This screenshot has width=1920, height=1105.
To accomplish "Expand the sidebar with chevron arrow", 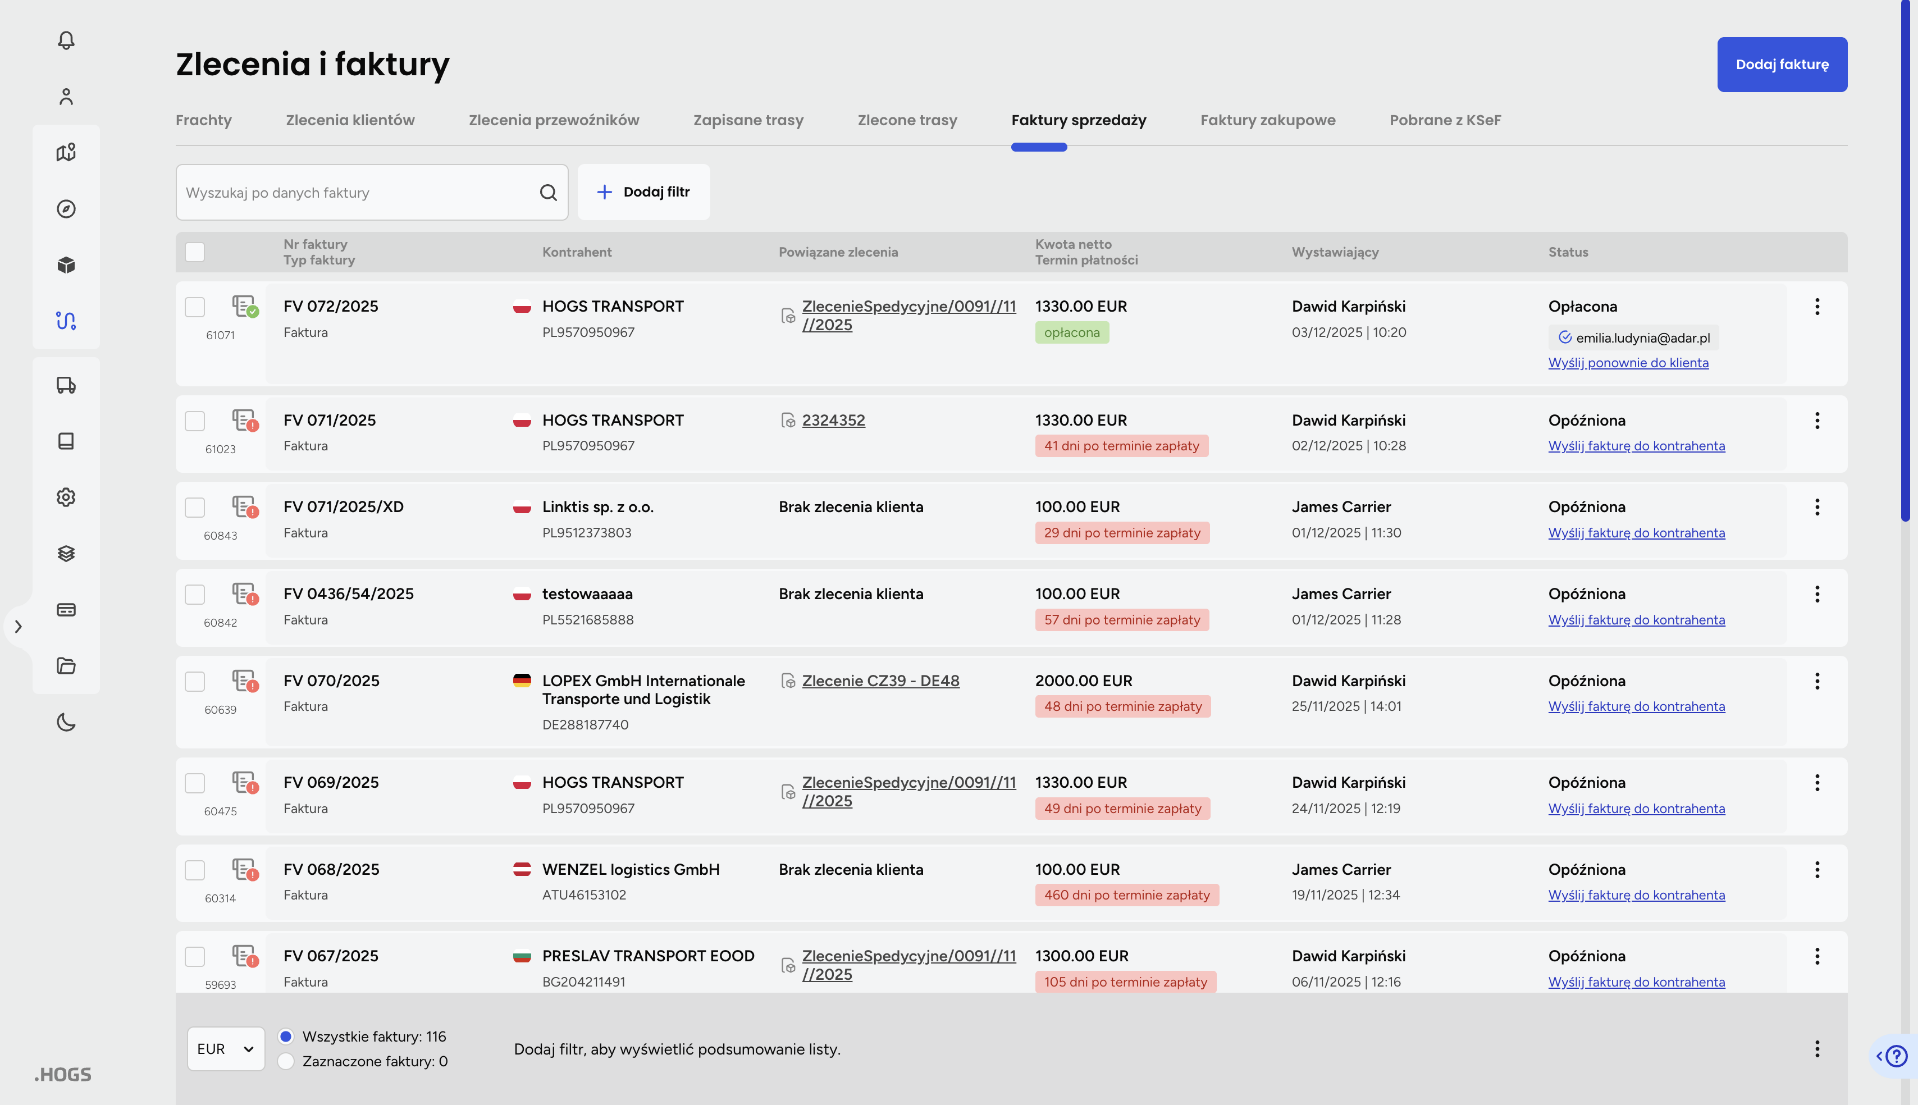I will pyautogui.click(x=18, y=627).
